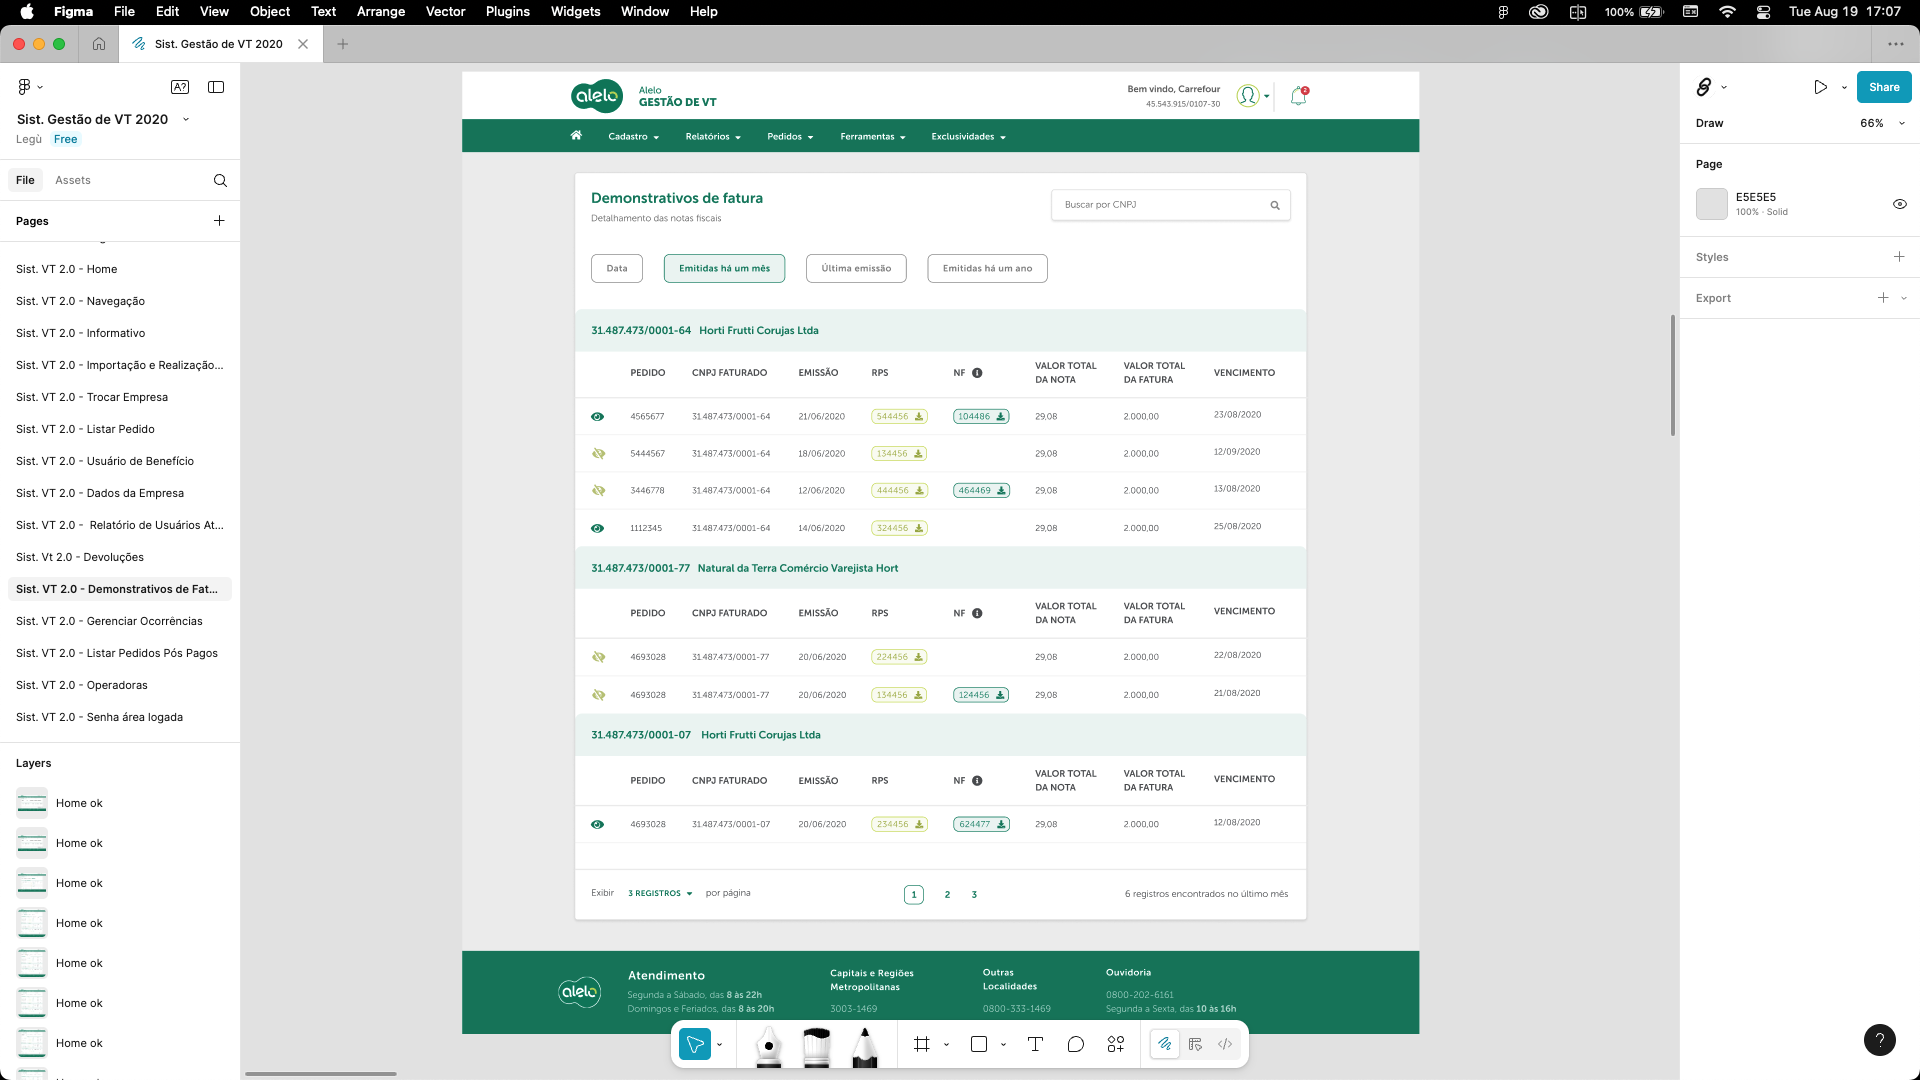1920x1080 pixels.
Task: Select the Frame tool
Action: pyautogui.click(x=921, y=1044)
